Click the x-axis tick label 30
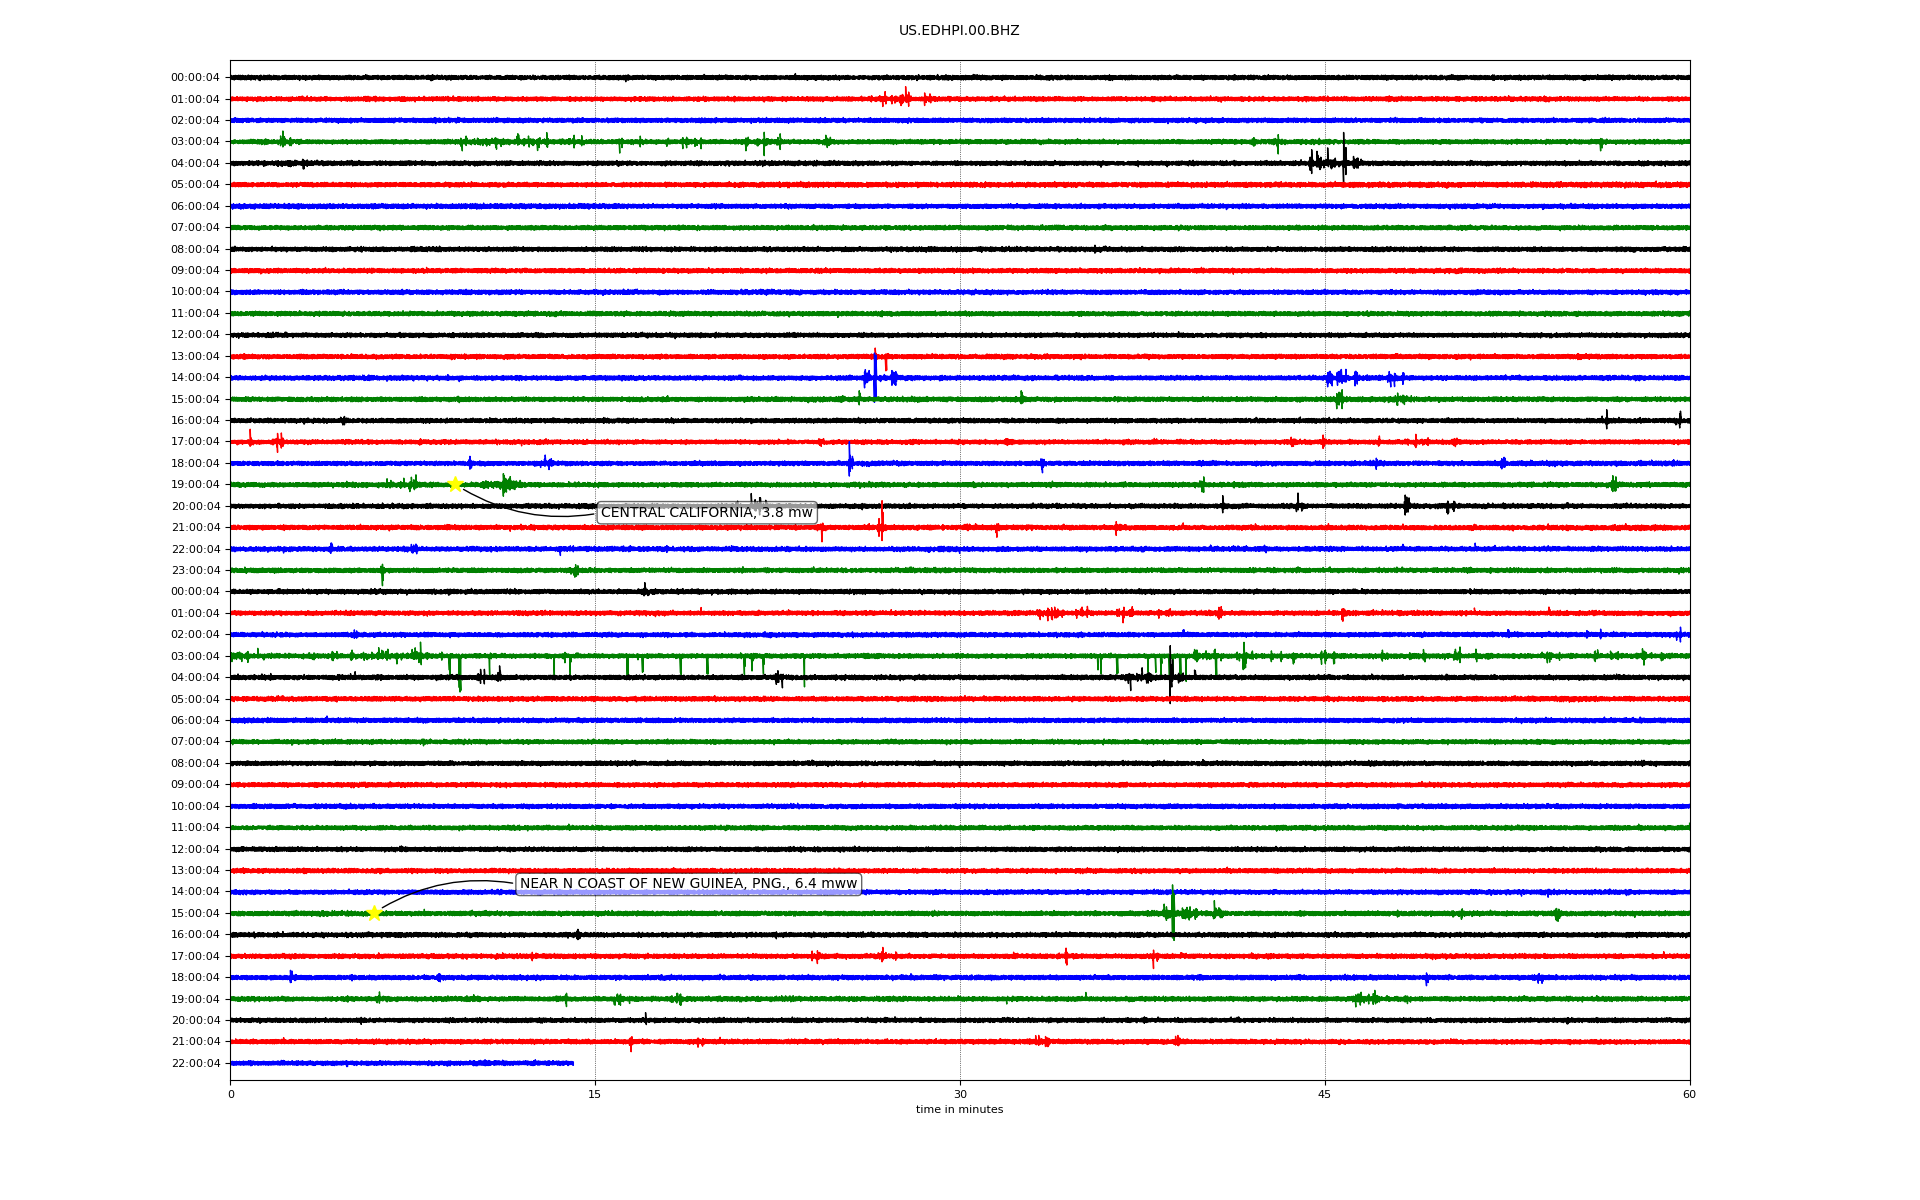Image resolution: width=1920 pixels, height=1200 pixels. click(x=960, y=1095)
